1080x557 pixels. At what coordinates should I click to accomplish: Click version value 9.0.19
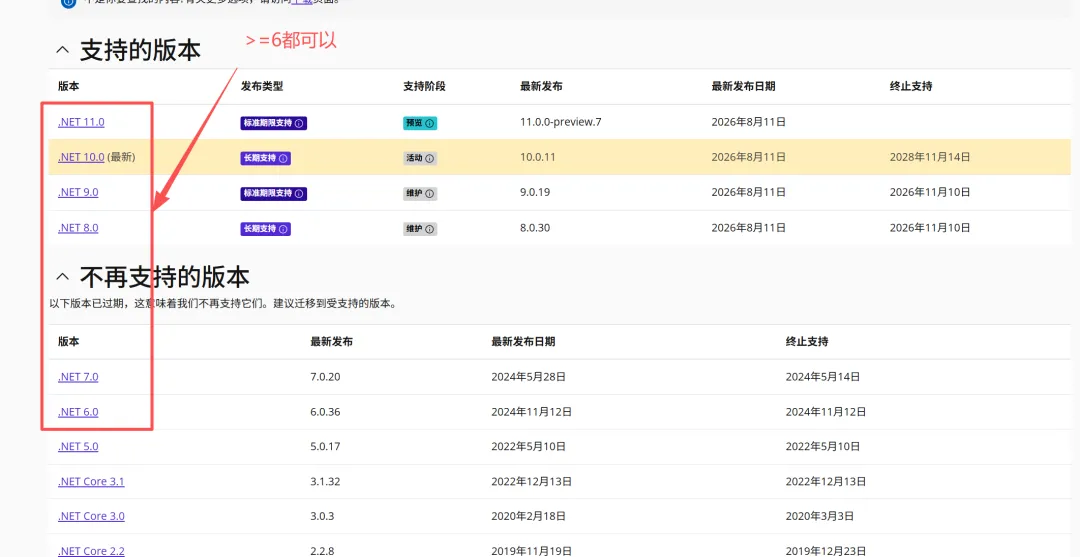coord(535,193)
